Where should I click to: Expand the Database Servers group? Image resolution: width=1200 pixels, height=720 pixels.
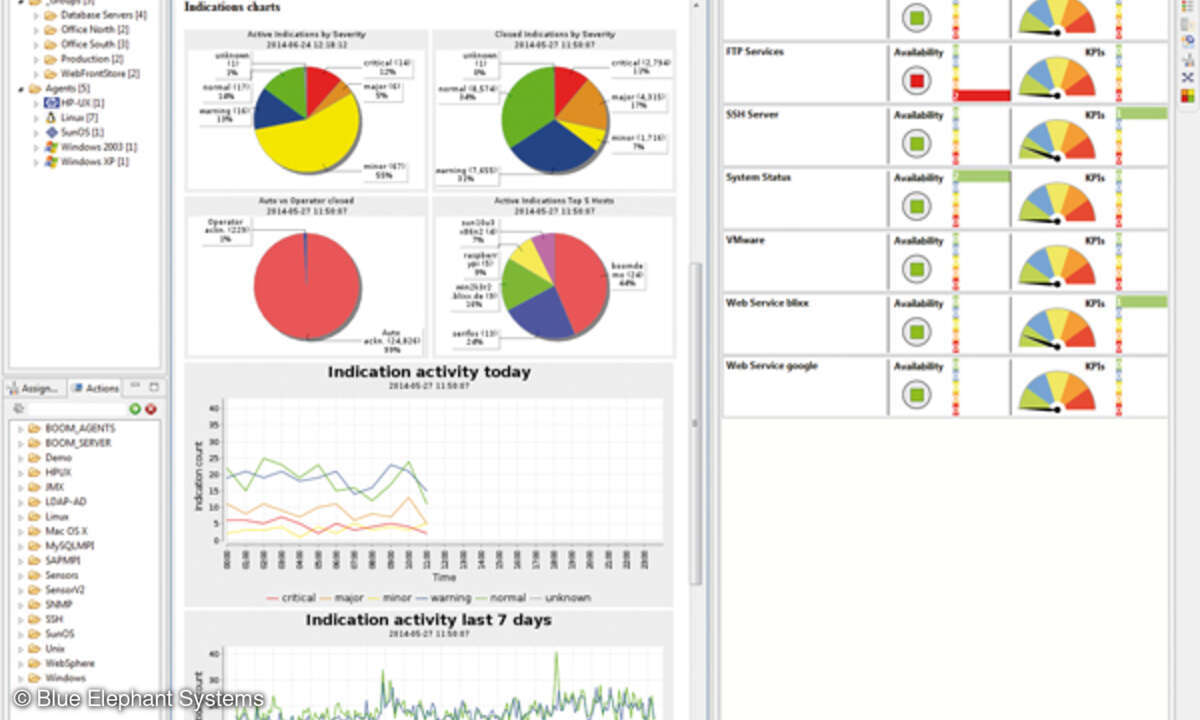pos(36,16)
